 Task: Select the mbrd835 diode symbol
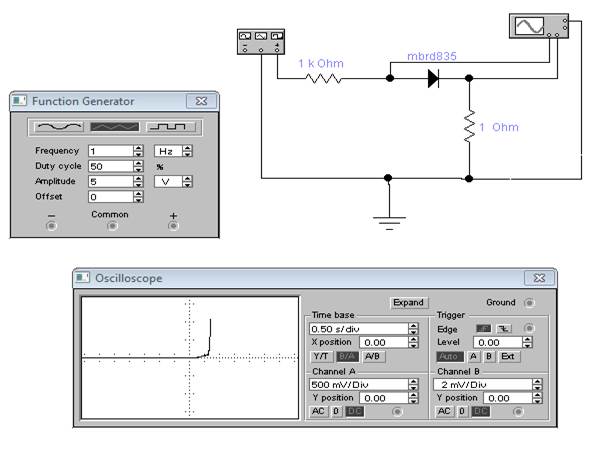[433, 79]
